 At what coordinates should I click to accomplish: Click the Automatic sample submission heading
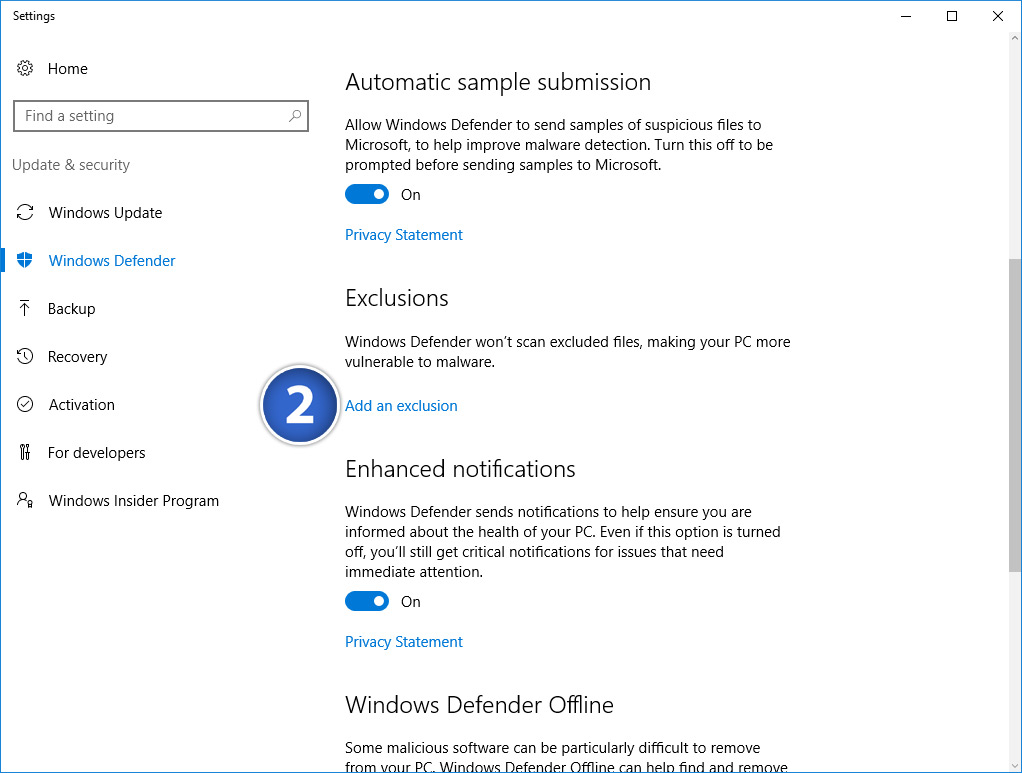coord(498,82)
